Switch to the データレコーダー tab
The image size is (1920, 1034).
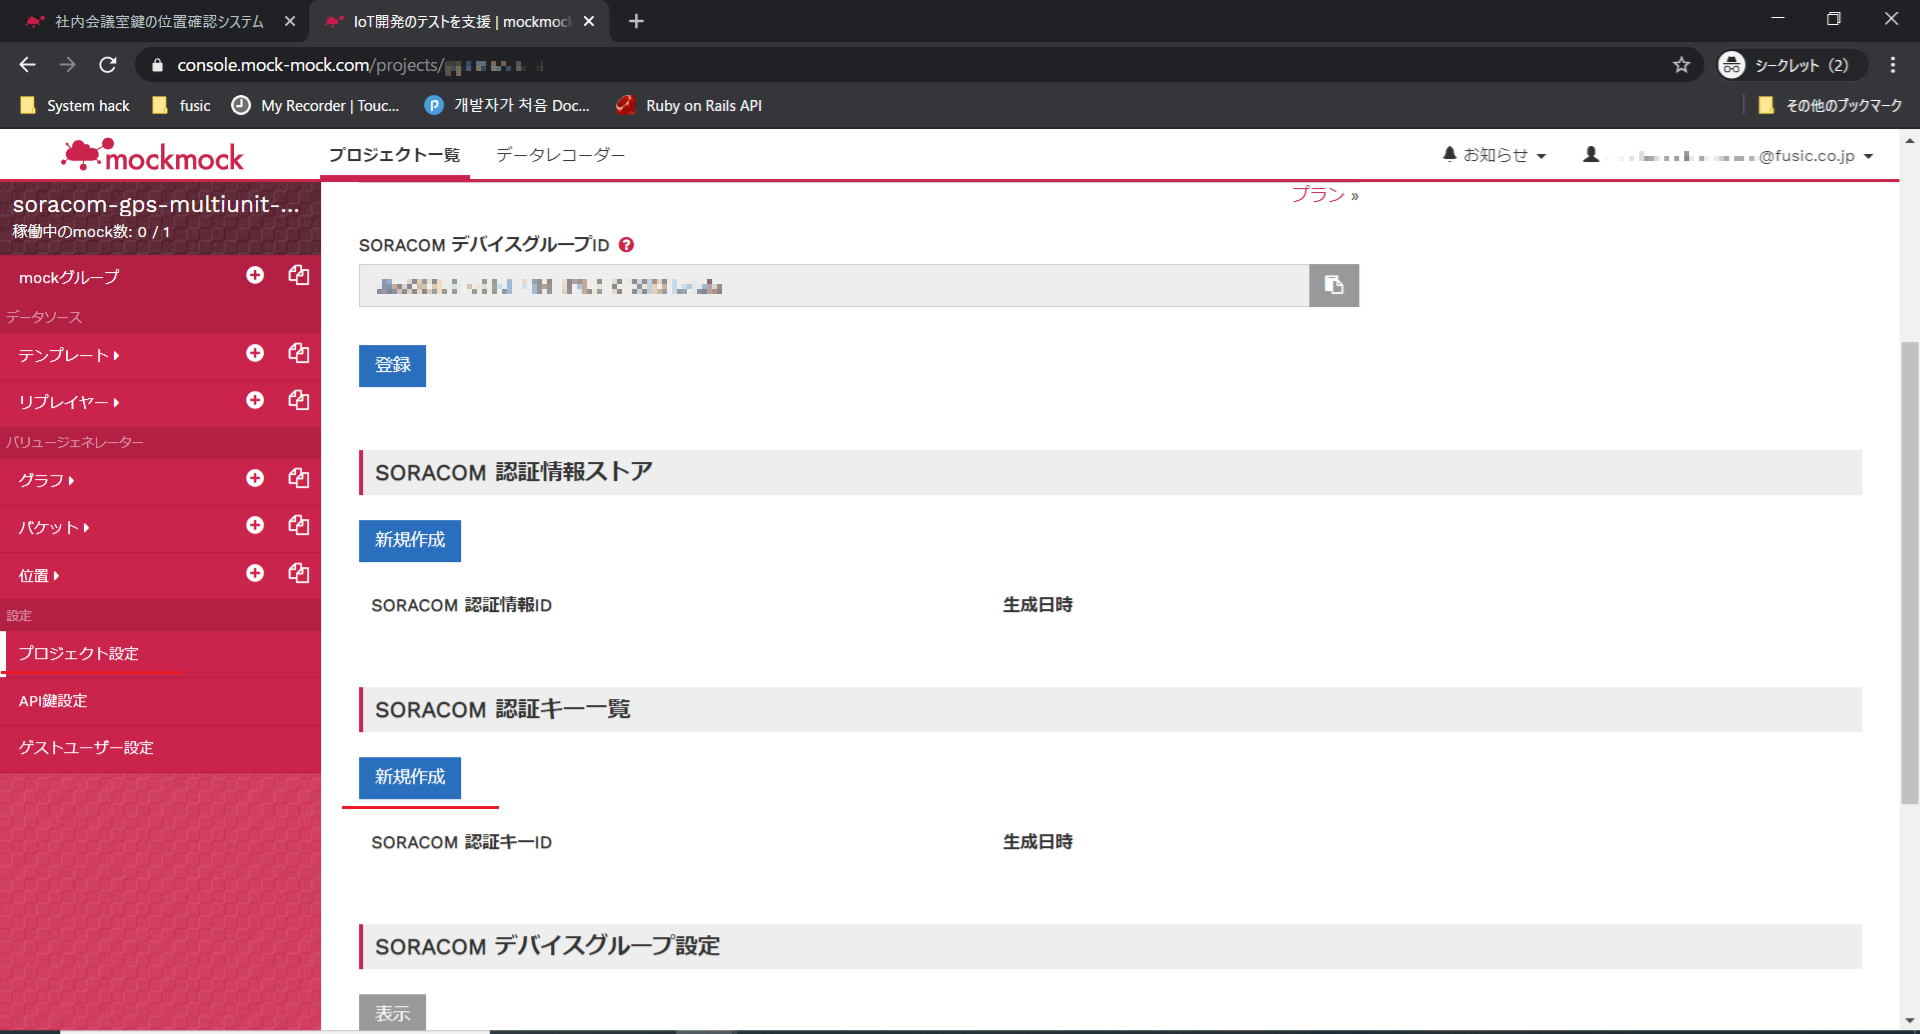560,155
